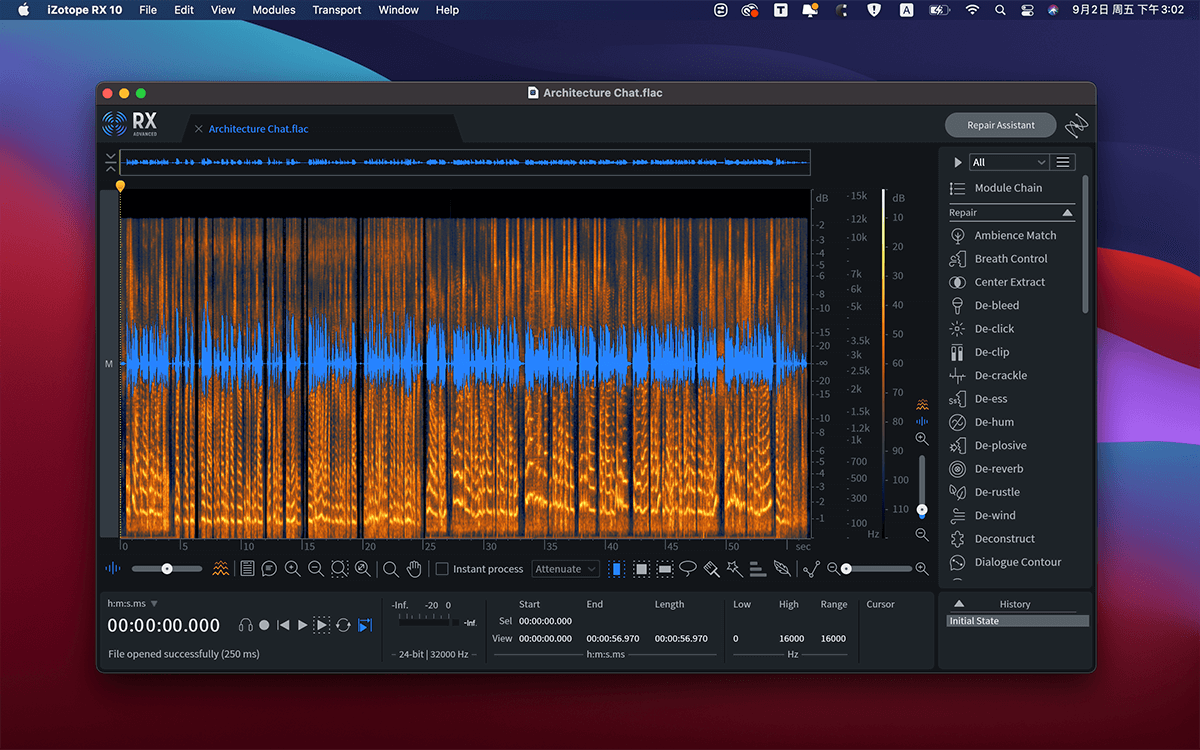1200x750 pixels.
Task: Collapse the Repair module category
Action: tap(1067, 213)
